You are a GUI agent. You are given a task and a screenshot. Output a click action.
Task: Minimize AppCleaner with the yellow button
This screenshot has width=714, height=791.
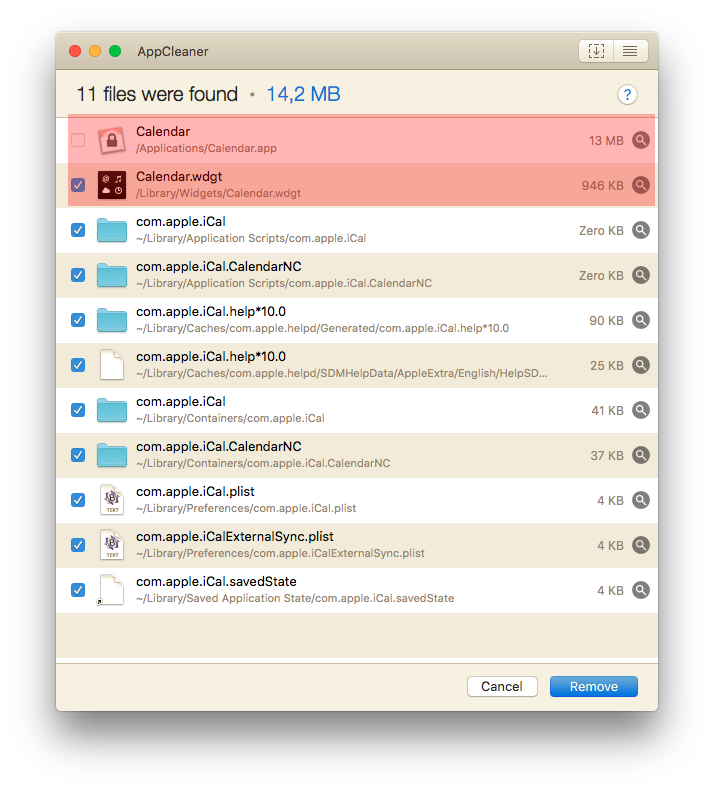pyautogui.click(x=95, y=51)
